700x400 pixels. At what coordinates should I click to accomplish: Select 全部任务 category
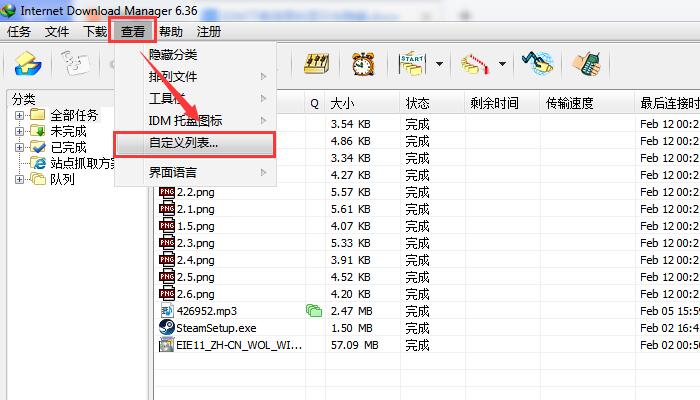[74, 115]
